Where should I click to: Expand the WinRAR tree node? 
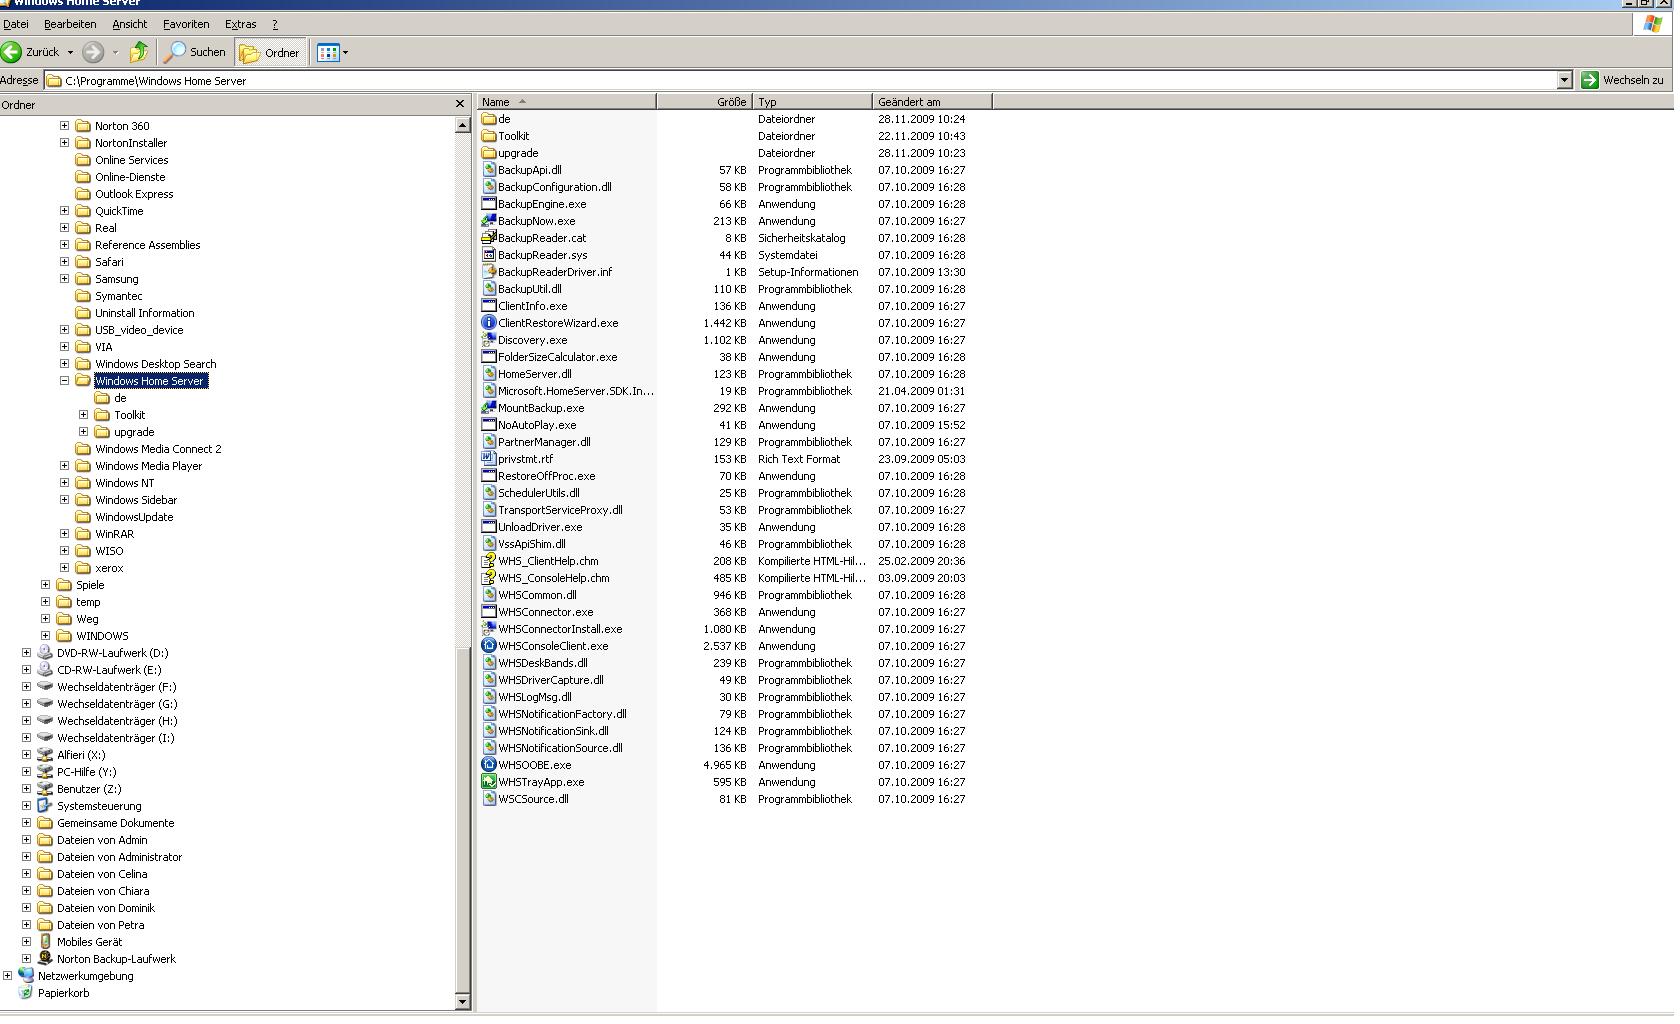point(64,534)
